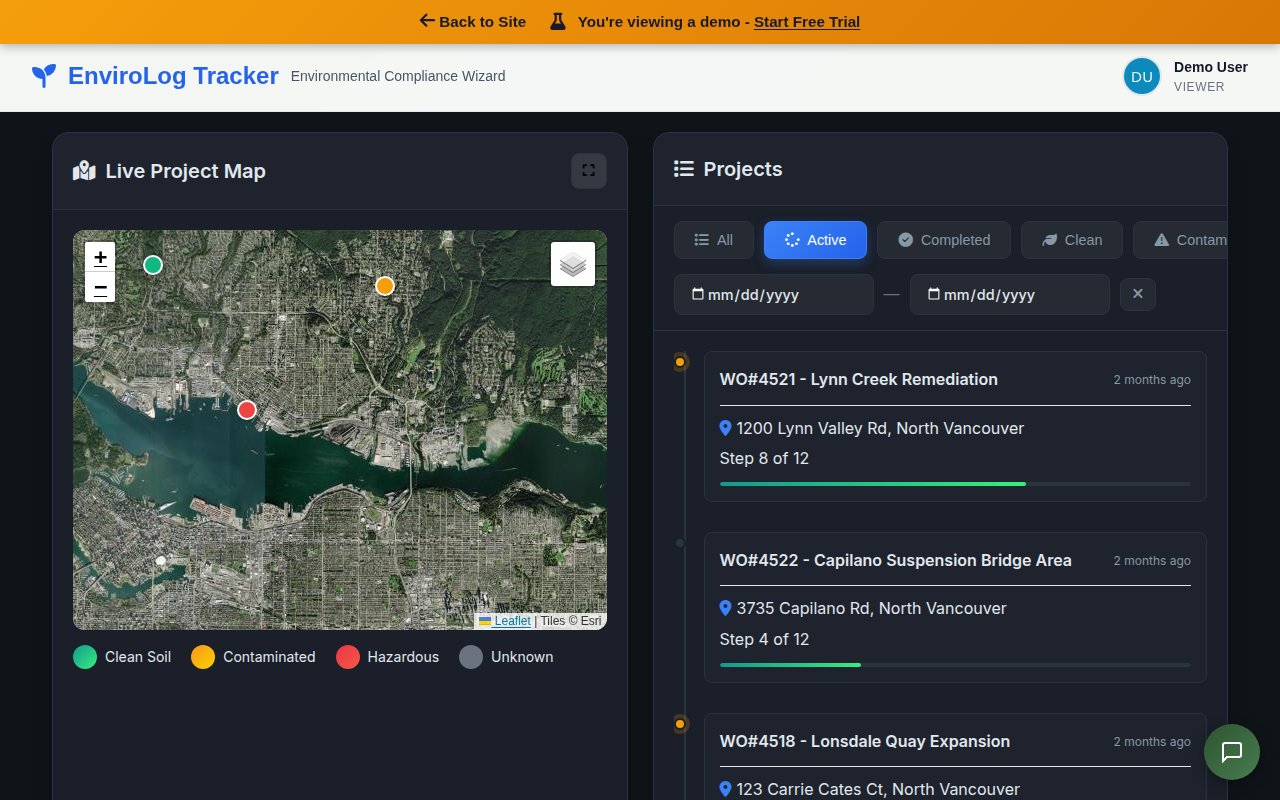
Task: Filter projects by Contaminated
Action: click(1180, 240)
